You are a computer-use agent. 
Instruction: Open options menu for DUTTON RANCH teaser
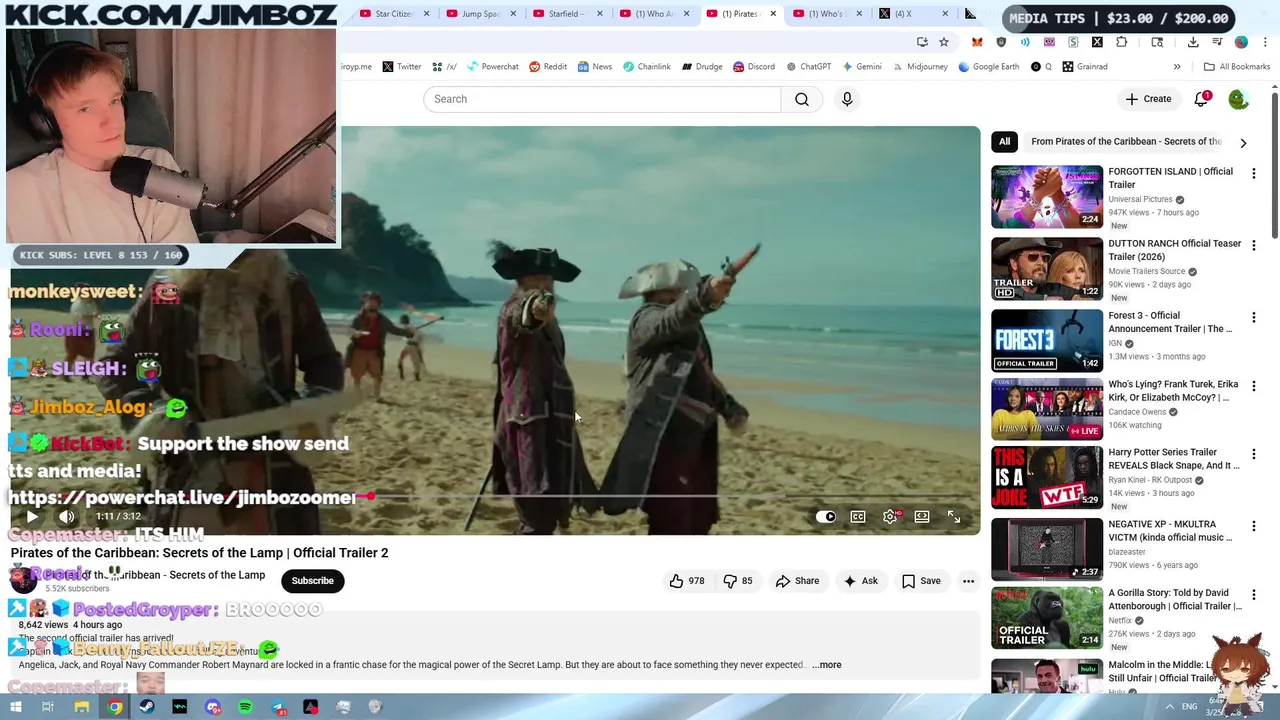(x=1253, y=246)
